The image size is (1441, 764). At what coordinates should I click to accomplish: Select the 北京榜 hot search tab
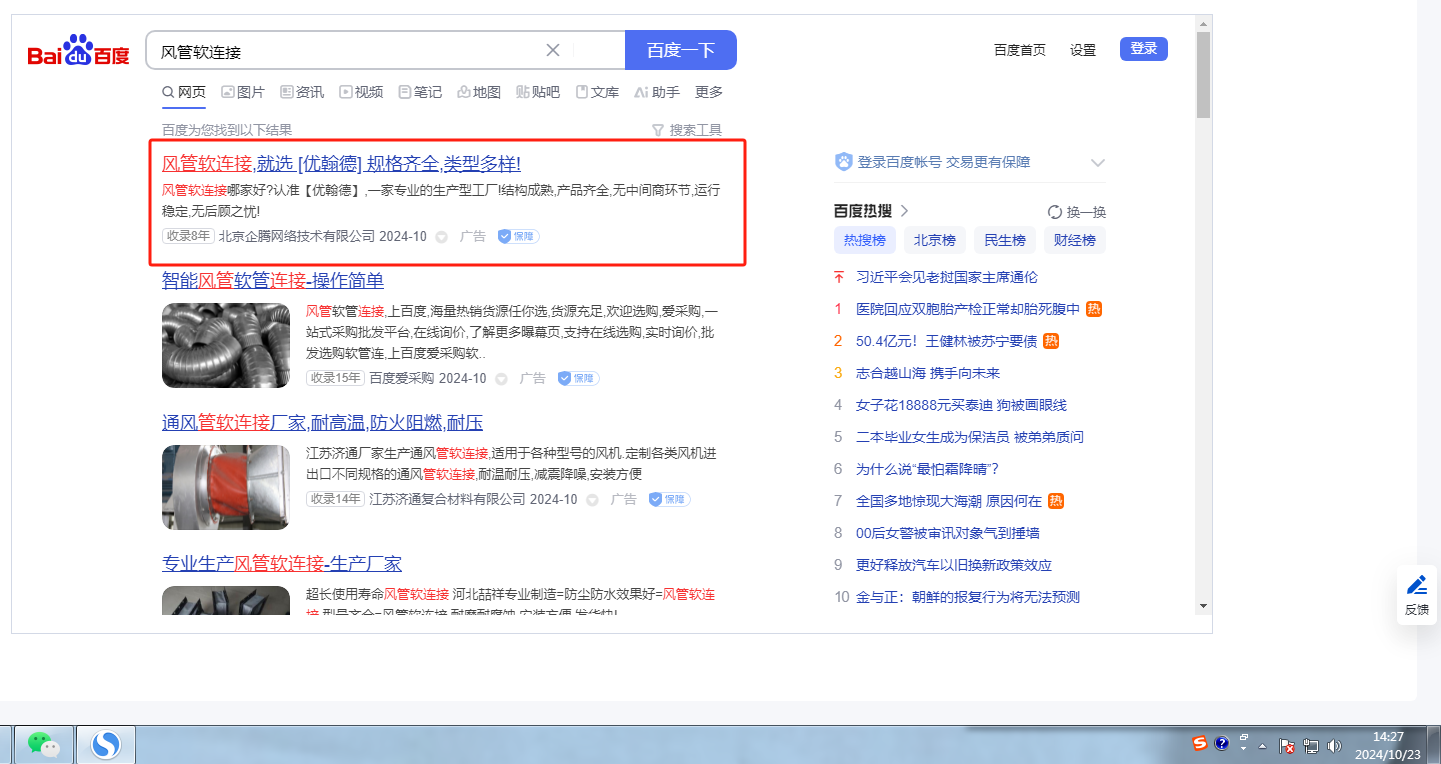[x=934, y=240]
